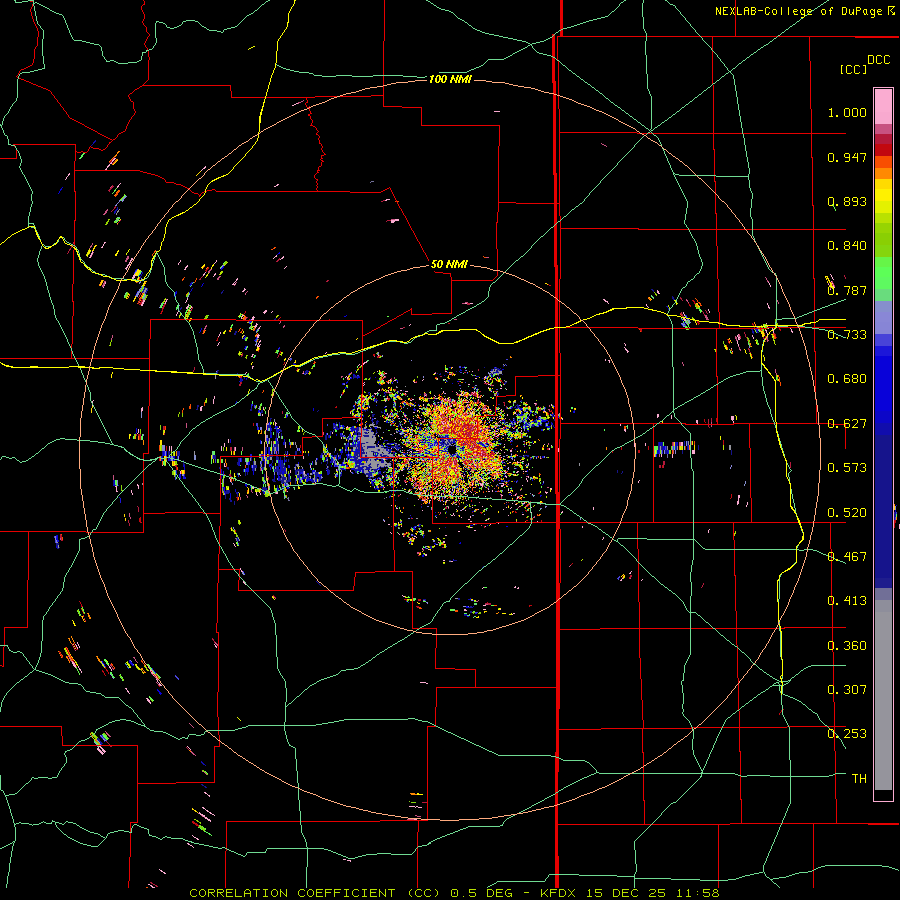
Task: Click the TH threshold label
Action: [x=859, y=779]
